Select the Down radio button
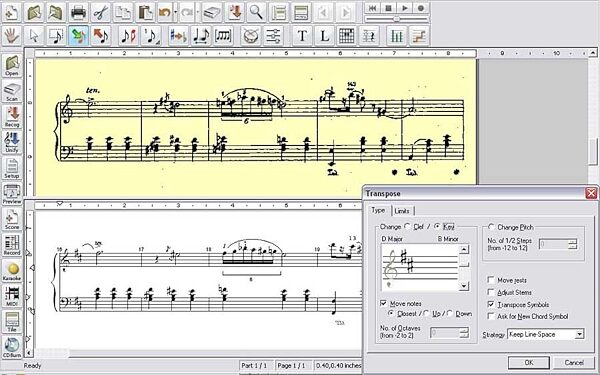 (x=450, y=313)
